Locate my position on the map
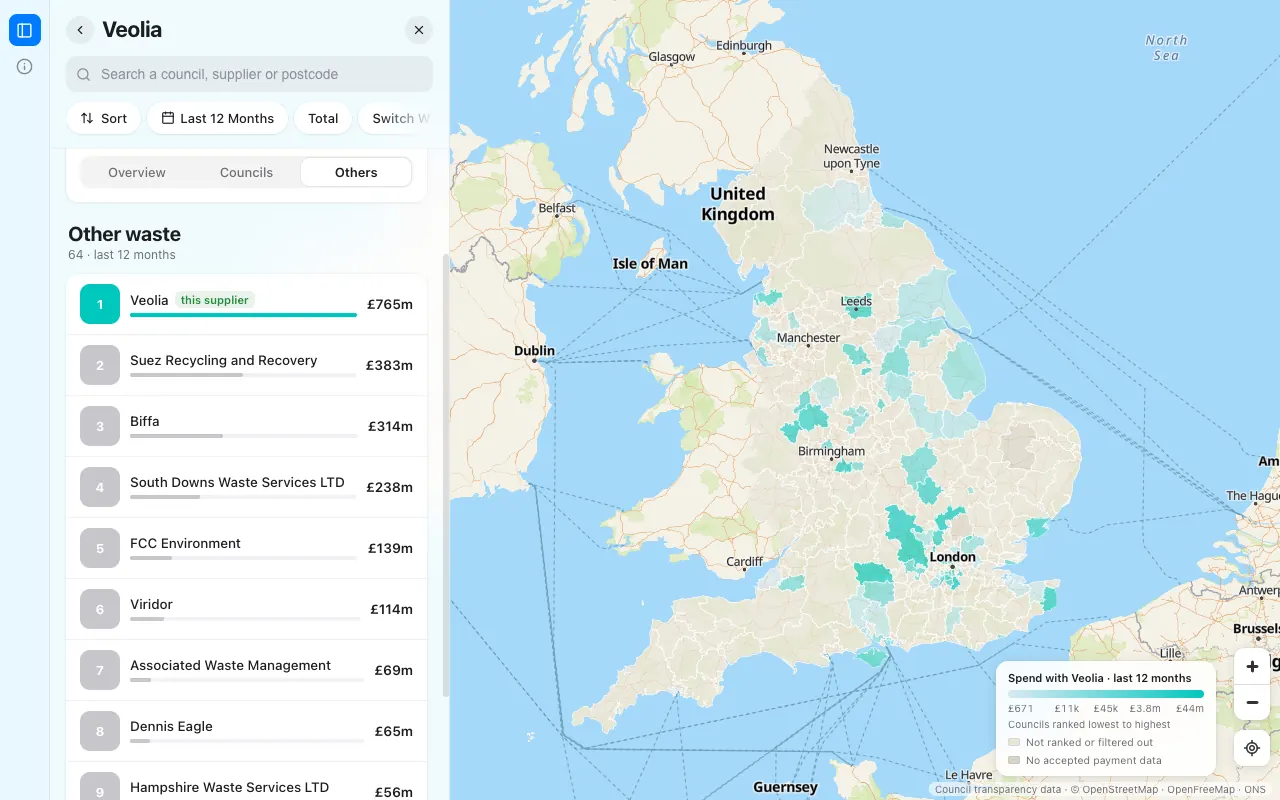Viewport: 1280px width, 800px height. coord(1252,748)
